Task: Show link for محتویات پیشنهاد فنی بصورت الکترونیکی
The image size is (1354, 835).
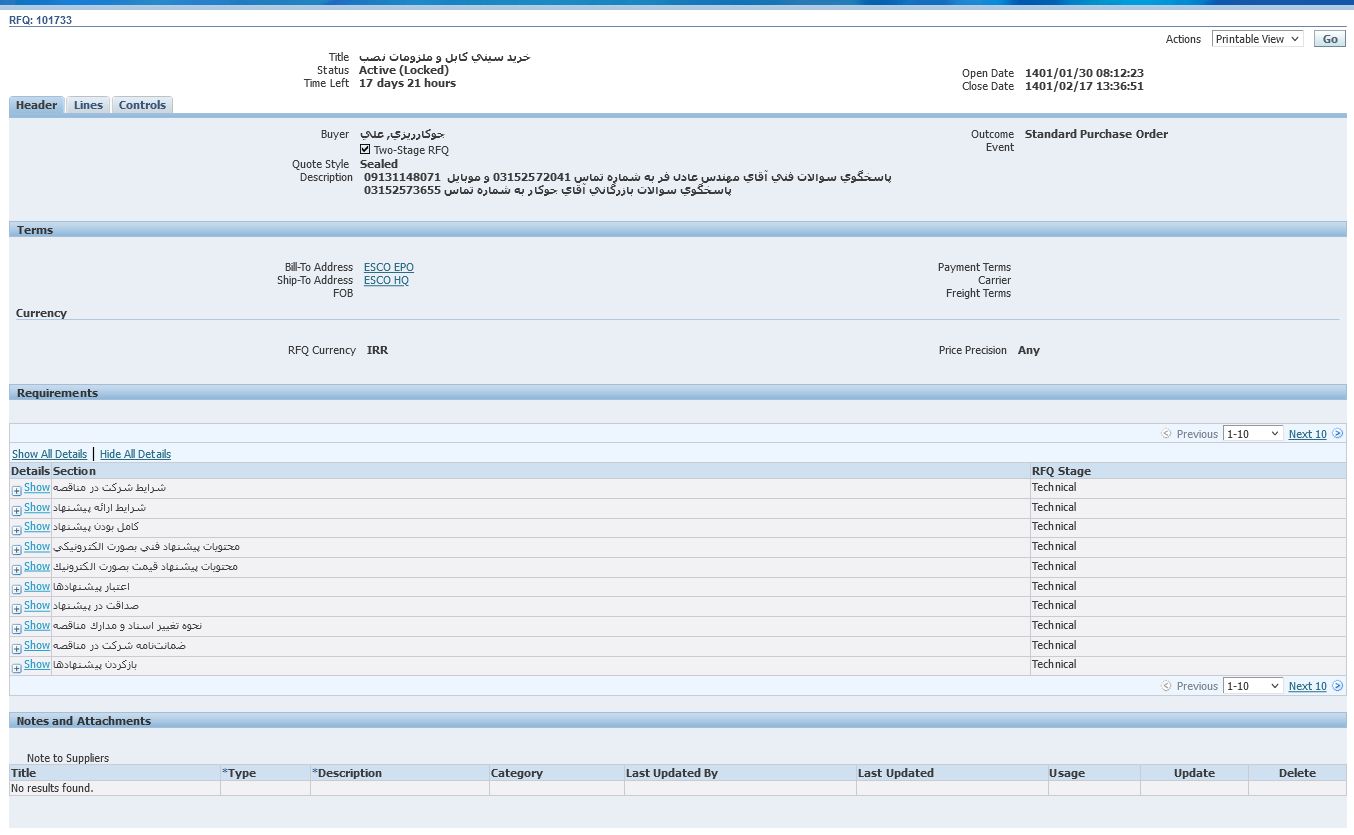Action: tap(37, 546)
